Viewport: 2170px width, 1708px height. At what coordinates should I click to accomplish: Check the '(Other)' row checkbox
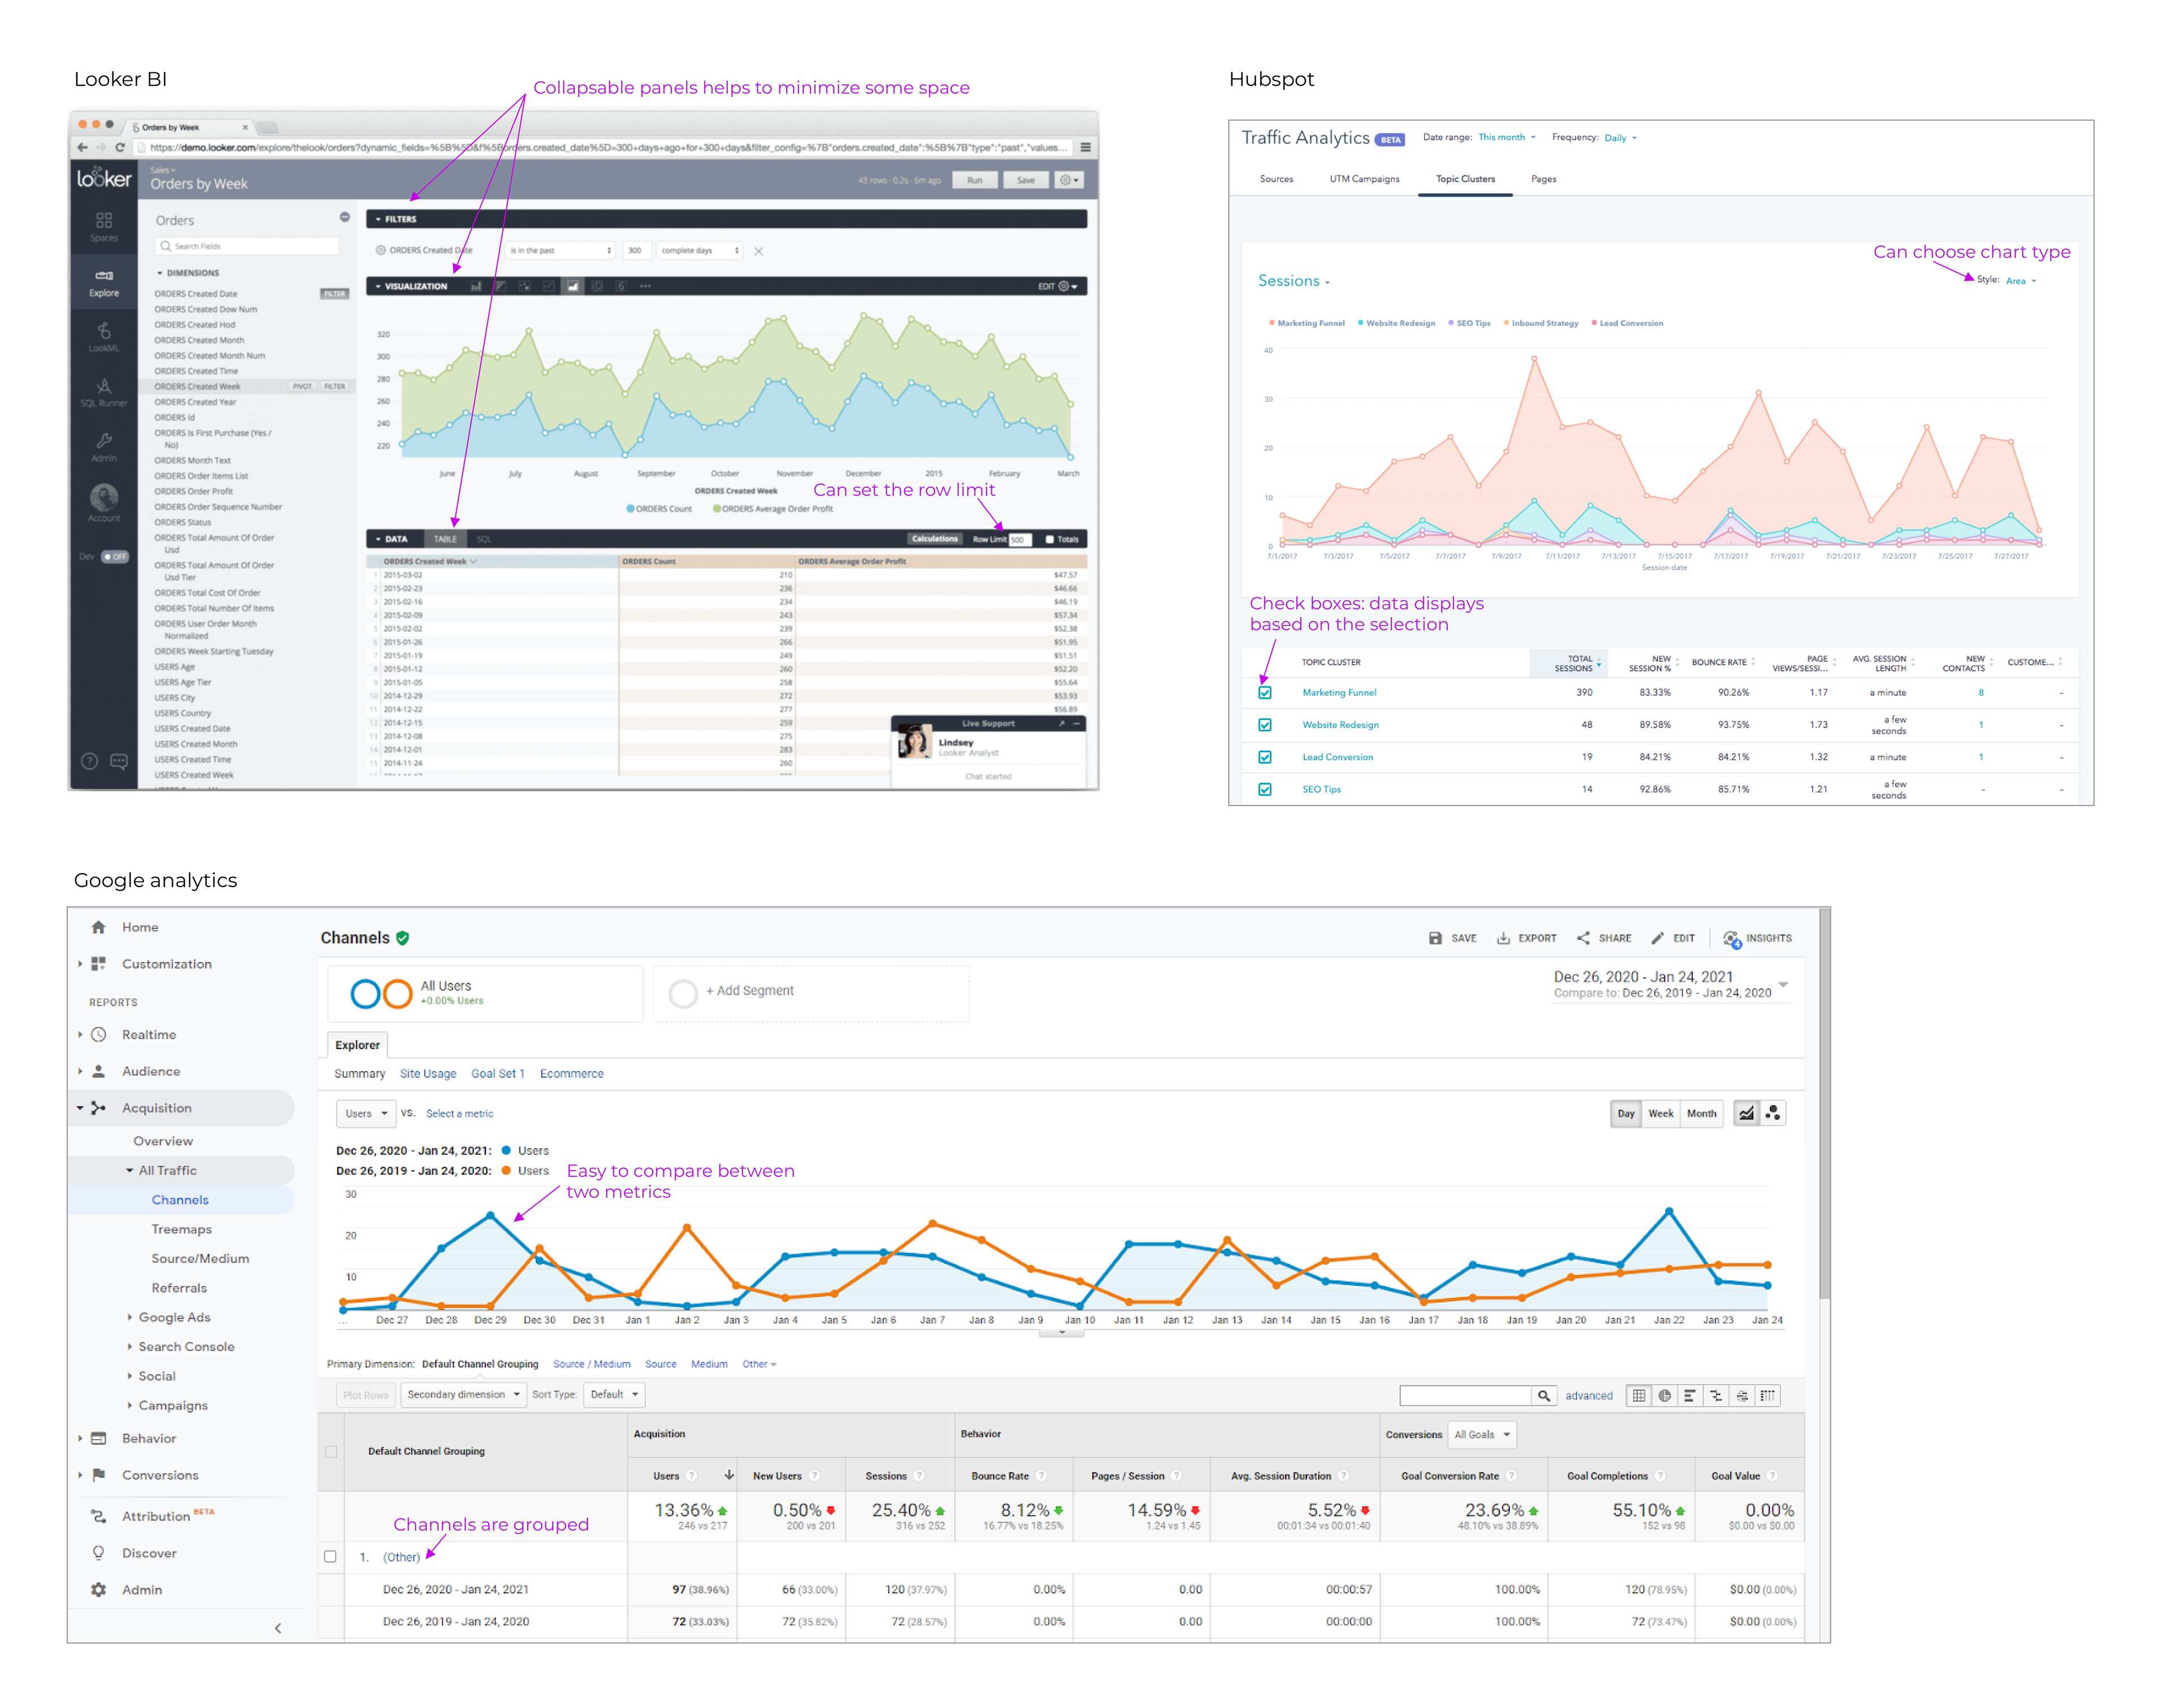tap(331, 1556)
